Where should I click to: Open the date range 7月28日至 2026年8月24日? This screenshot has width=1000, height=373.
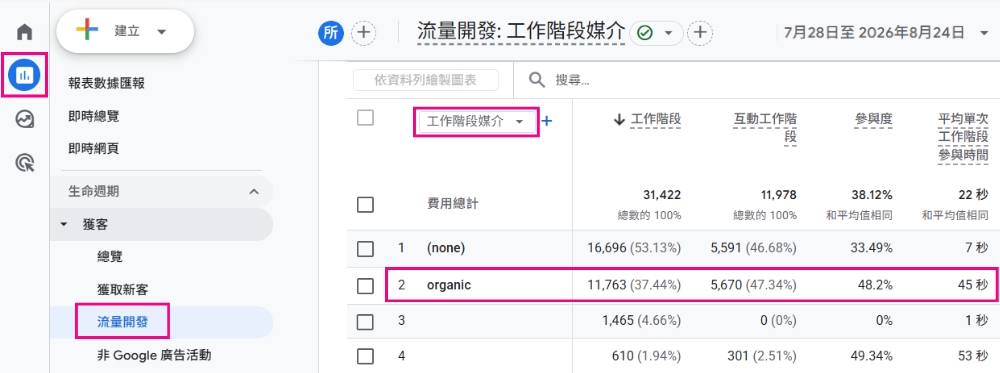[886, 33]
